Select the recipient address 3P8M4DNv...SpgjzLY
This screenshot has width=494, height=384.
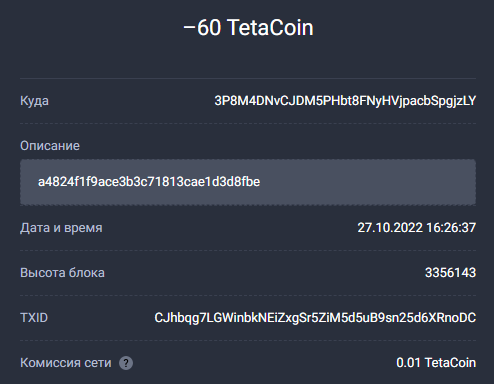[345, 101]
